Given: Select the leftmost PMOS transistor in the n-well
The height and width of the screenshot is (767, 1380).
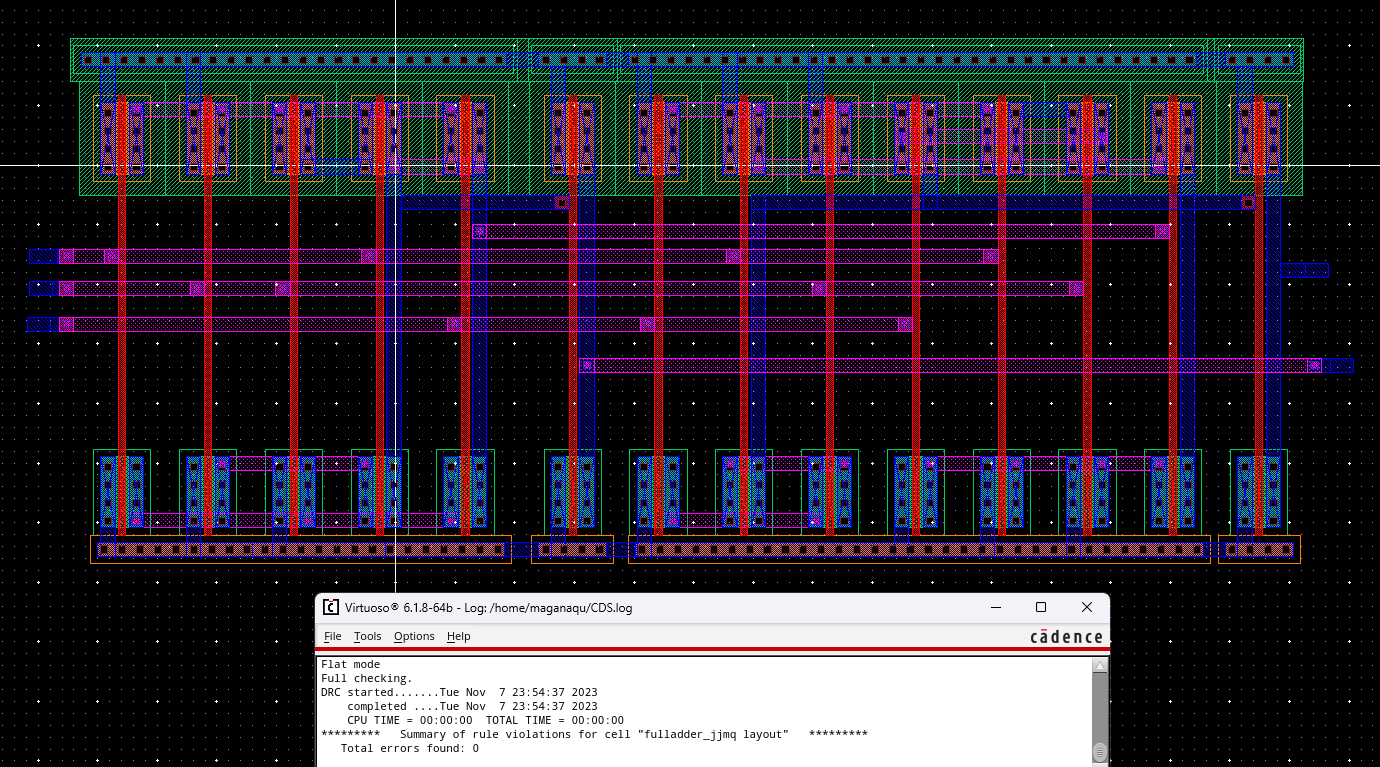Looking at the screenshot, I should pyautogui.click(x=122, y=137).
